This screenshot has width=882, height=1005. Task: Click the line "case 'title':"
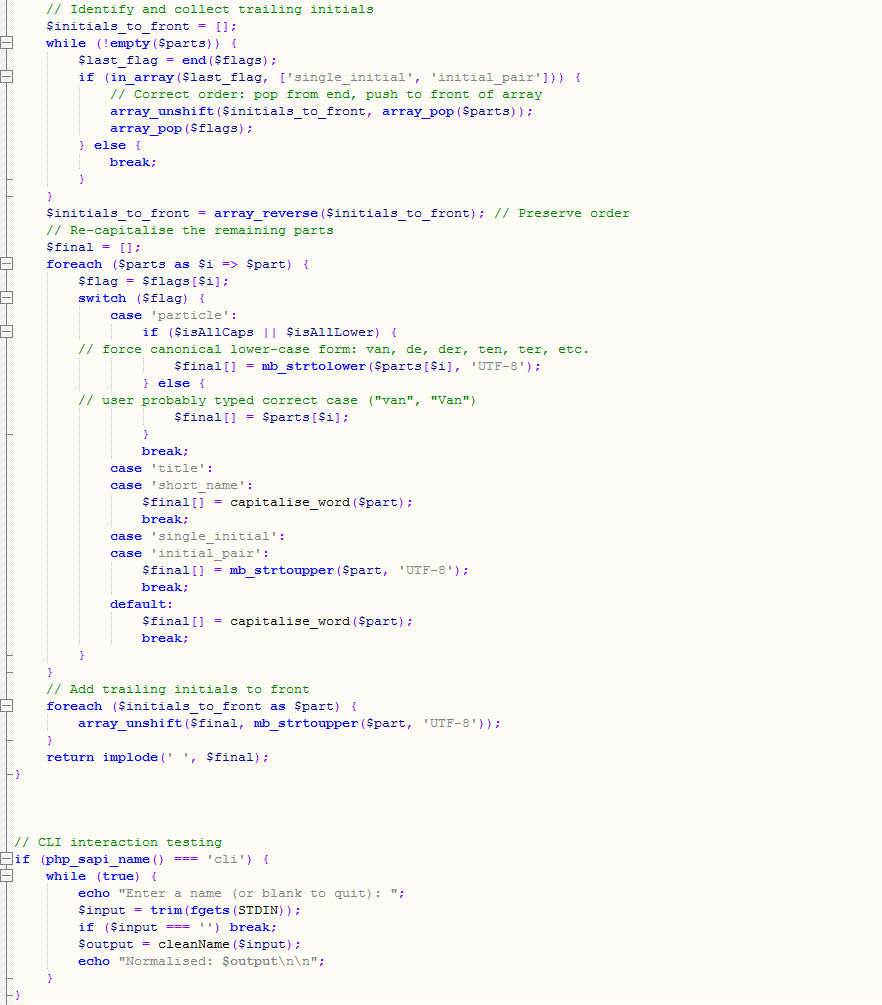[162, 468]
